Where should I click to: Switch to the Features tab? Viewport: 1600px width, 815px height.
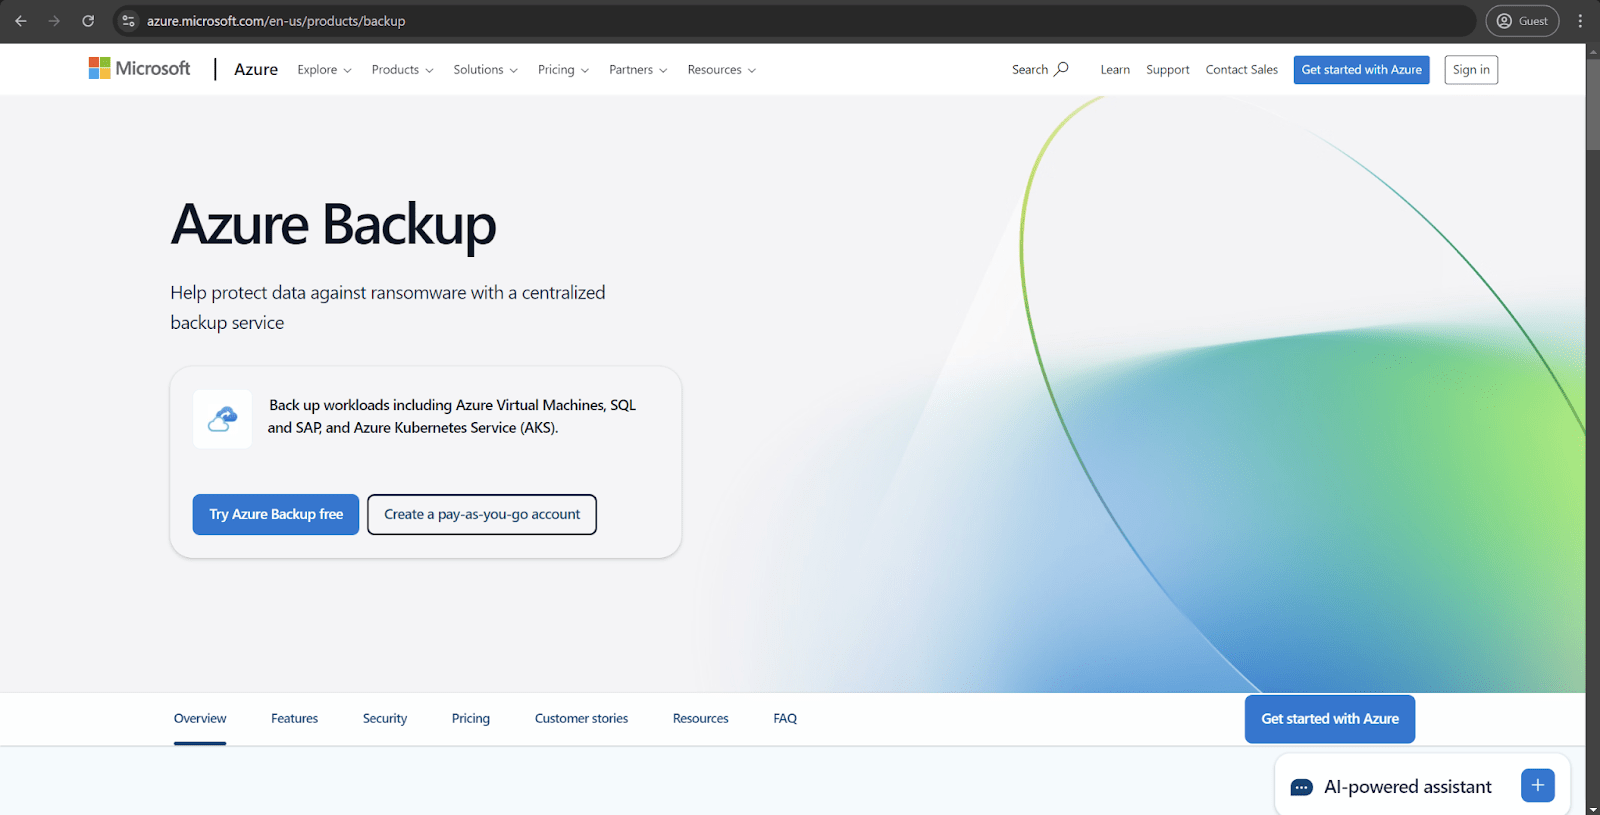(x=294, y=719)
